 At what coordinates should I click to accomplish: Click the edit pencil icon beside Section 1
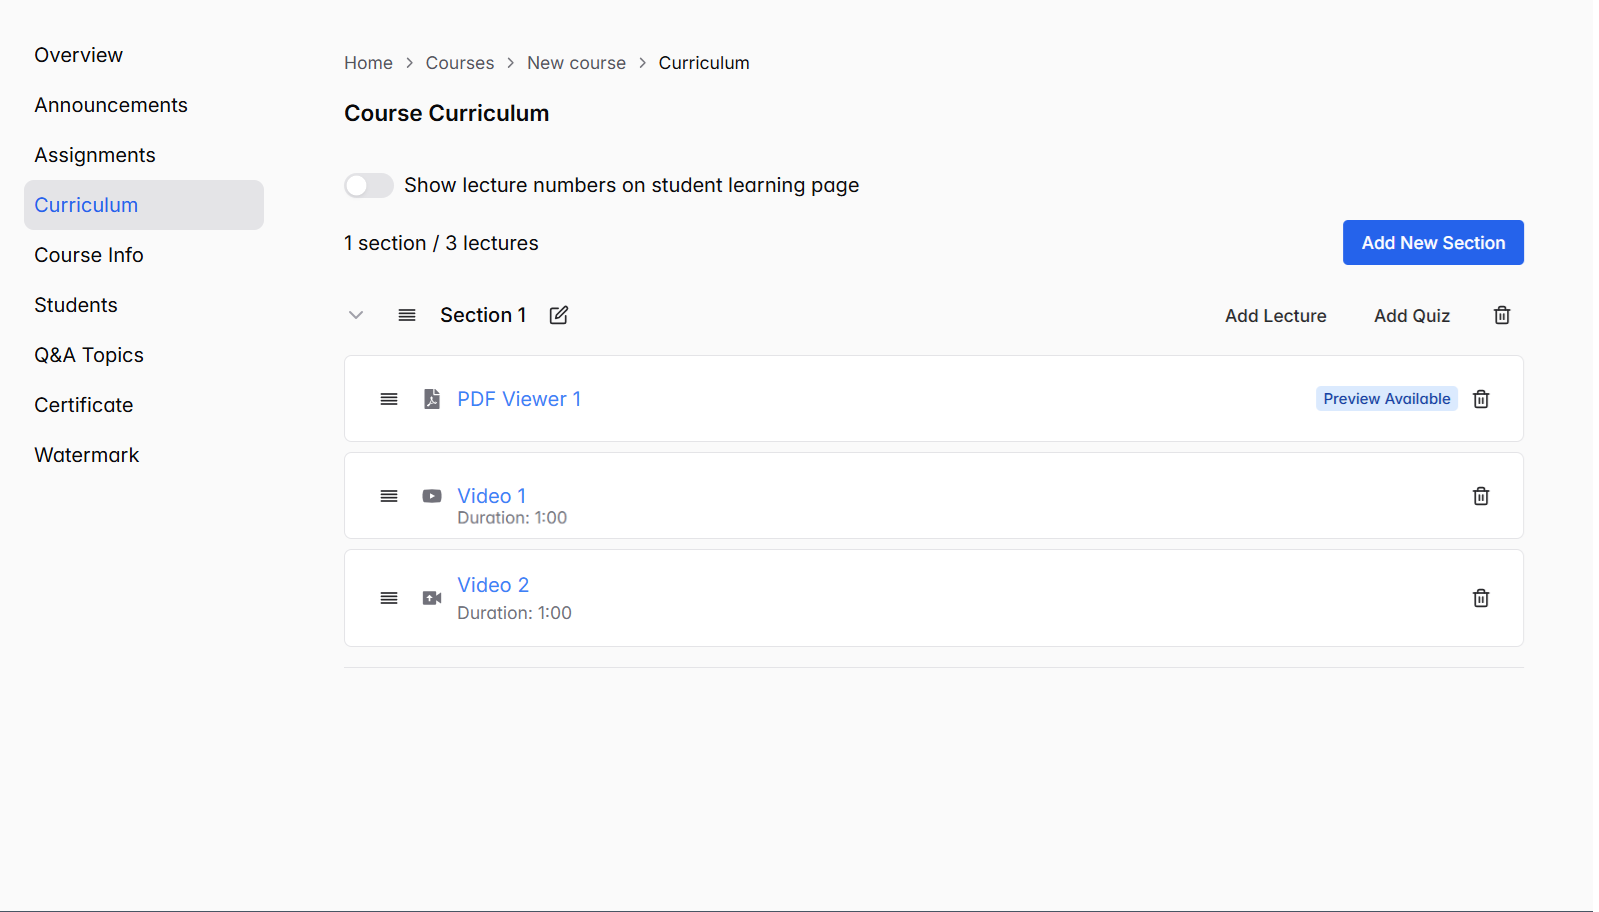(x=559, y=315)
